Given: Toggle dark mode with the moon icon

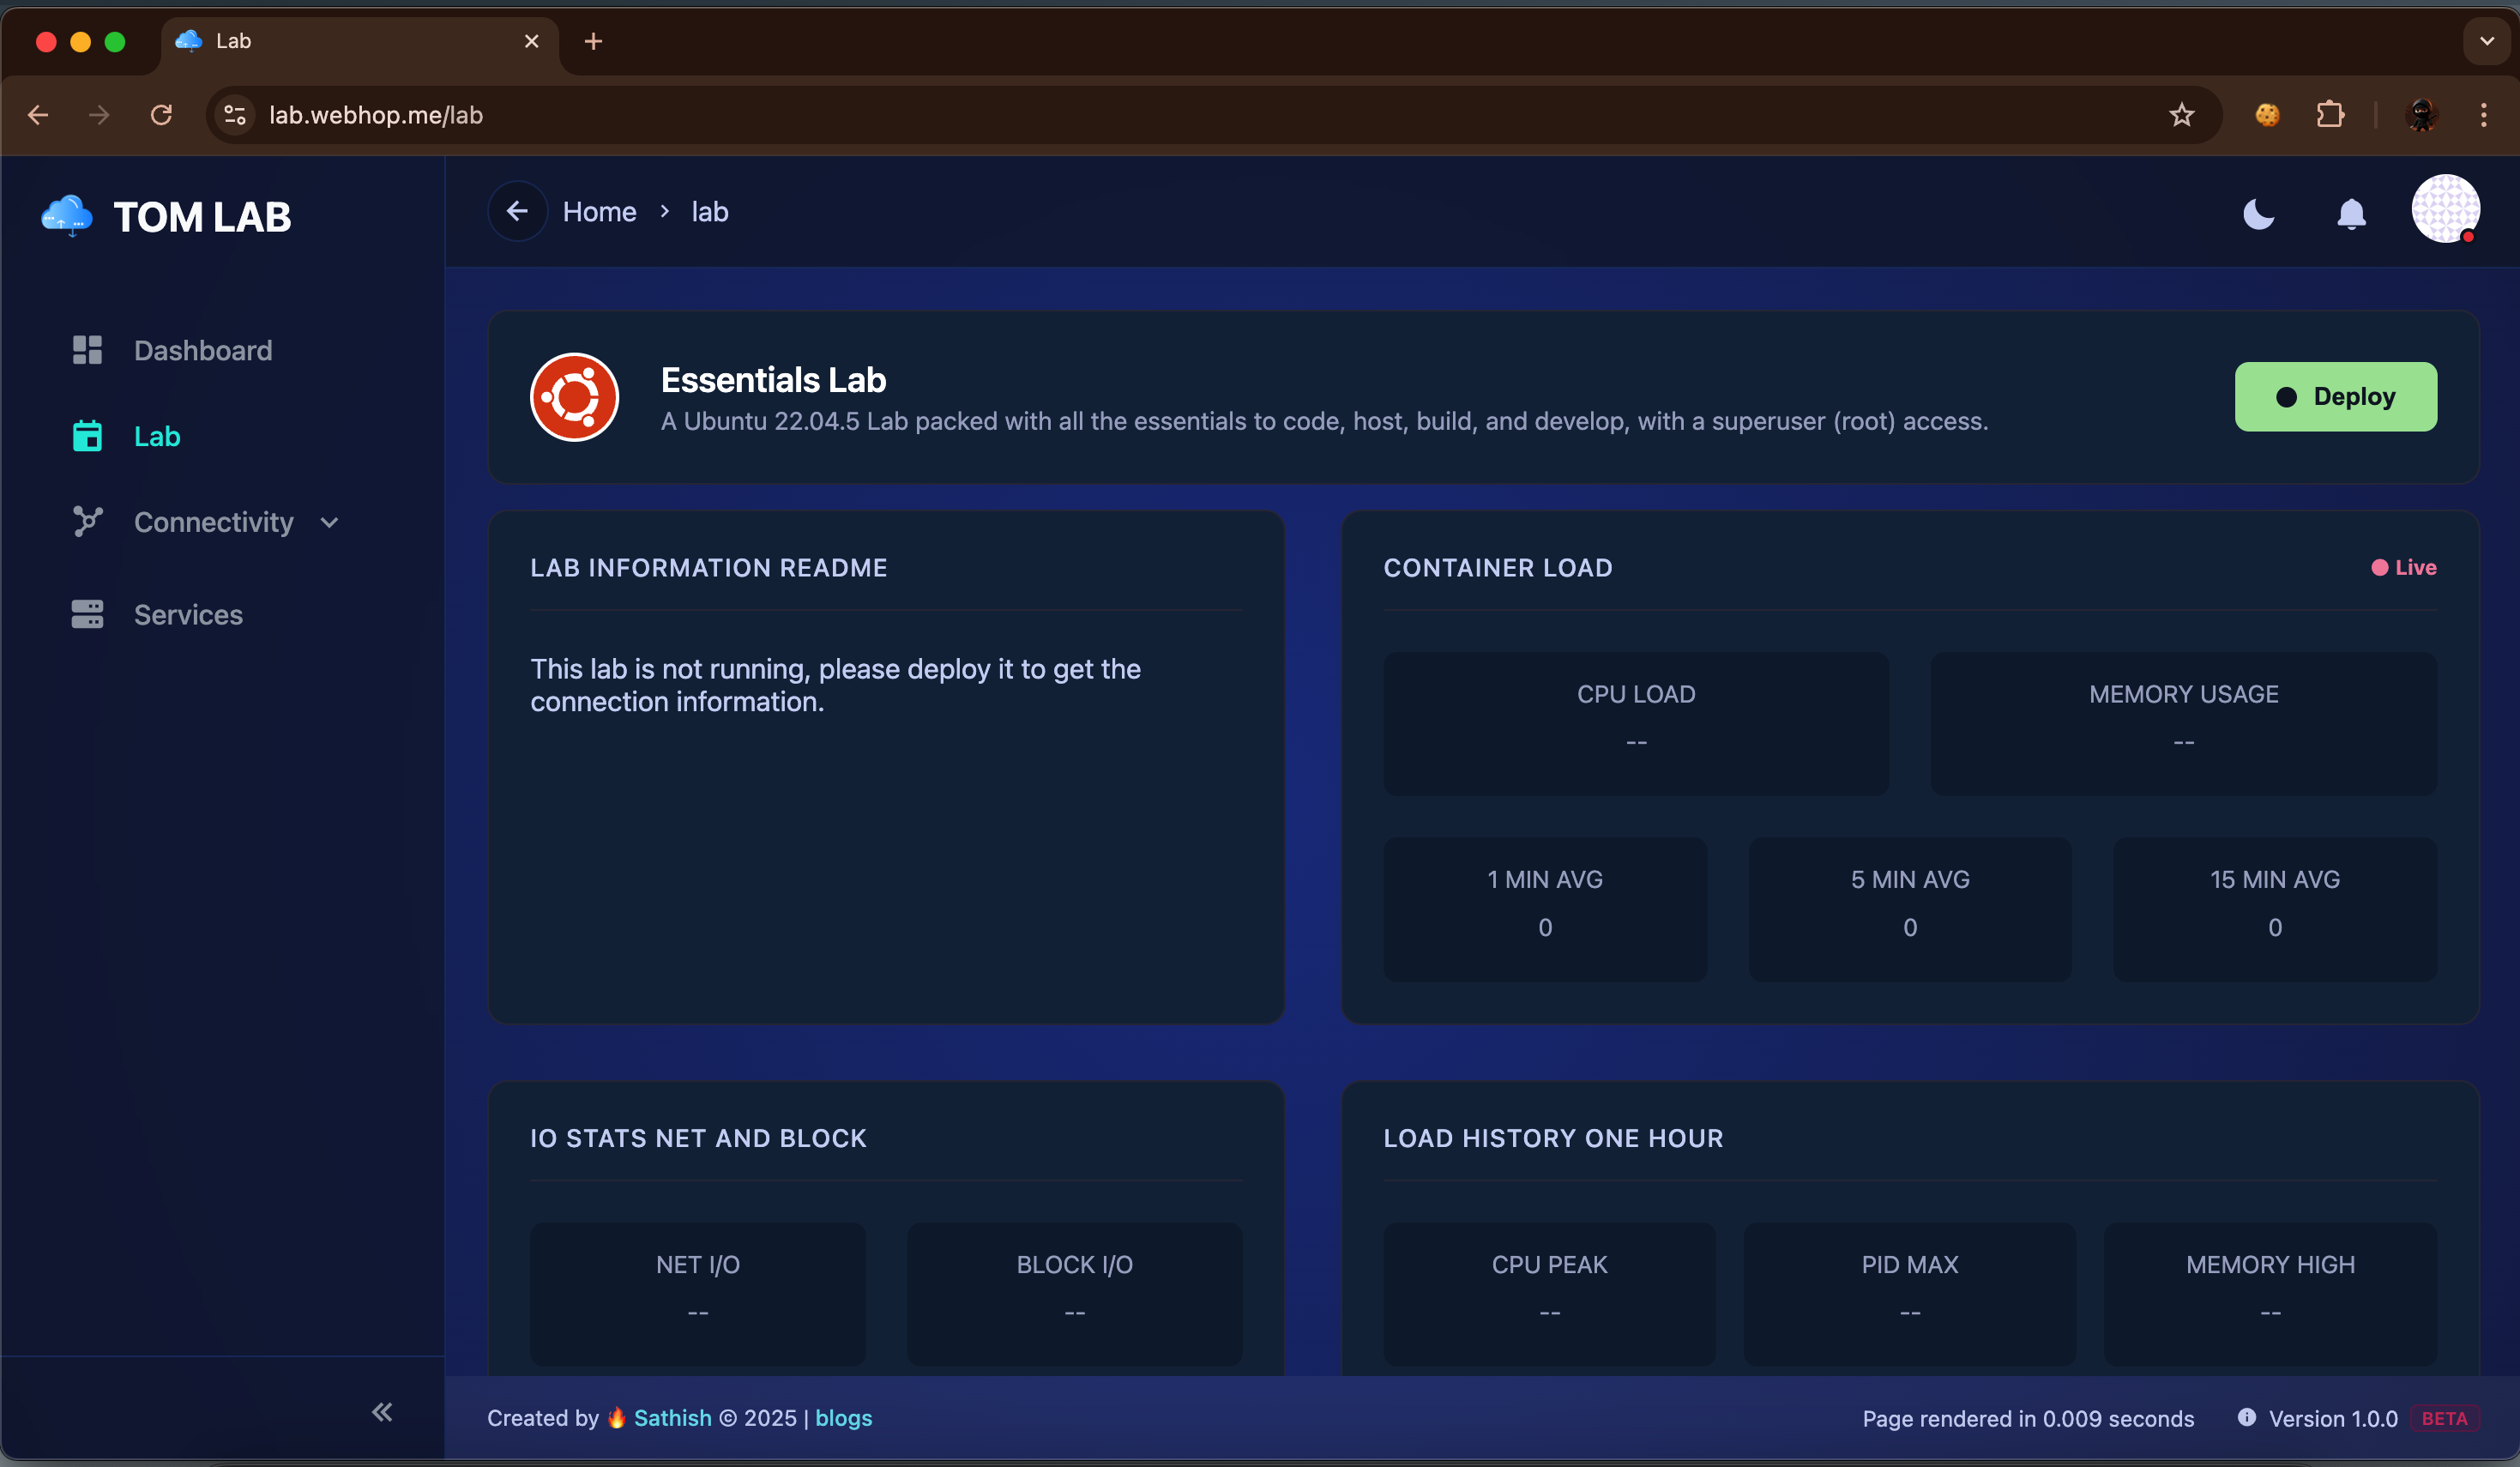Looking at the screenshot, I should (x=2259, y=214).
